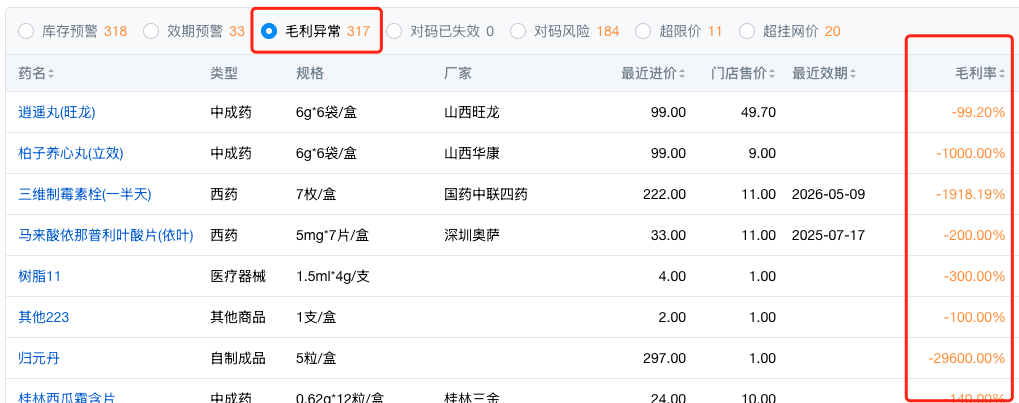This screenshot has width=1019, height=403.
Task: Select the 毛利异常 radio filter
Action: coord(268,31)
